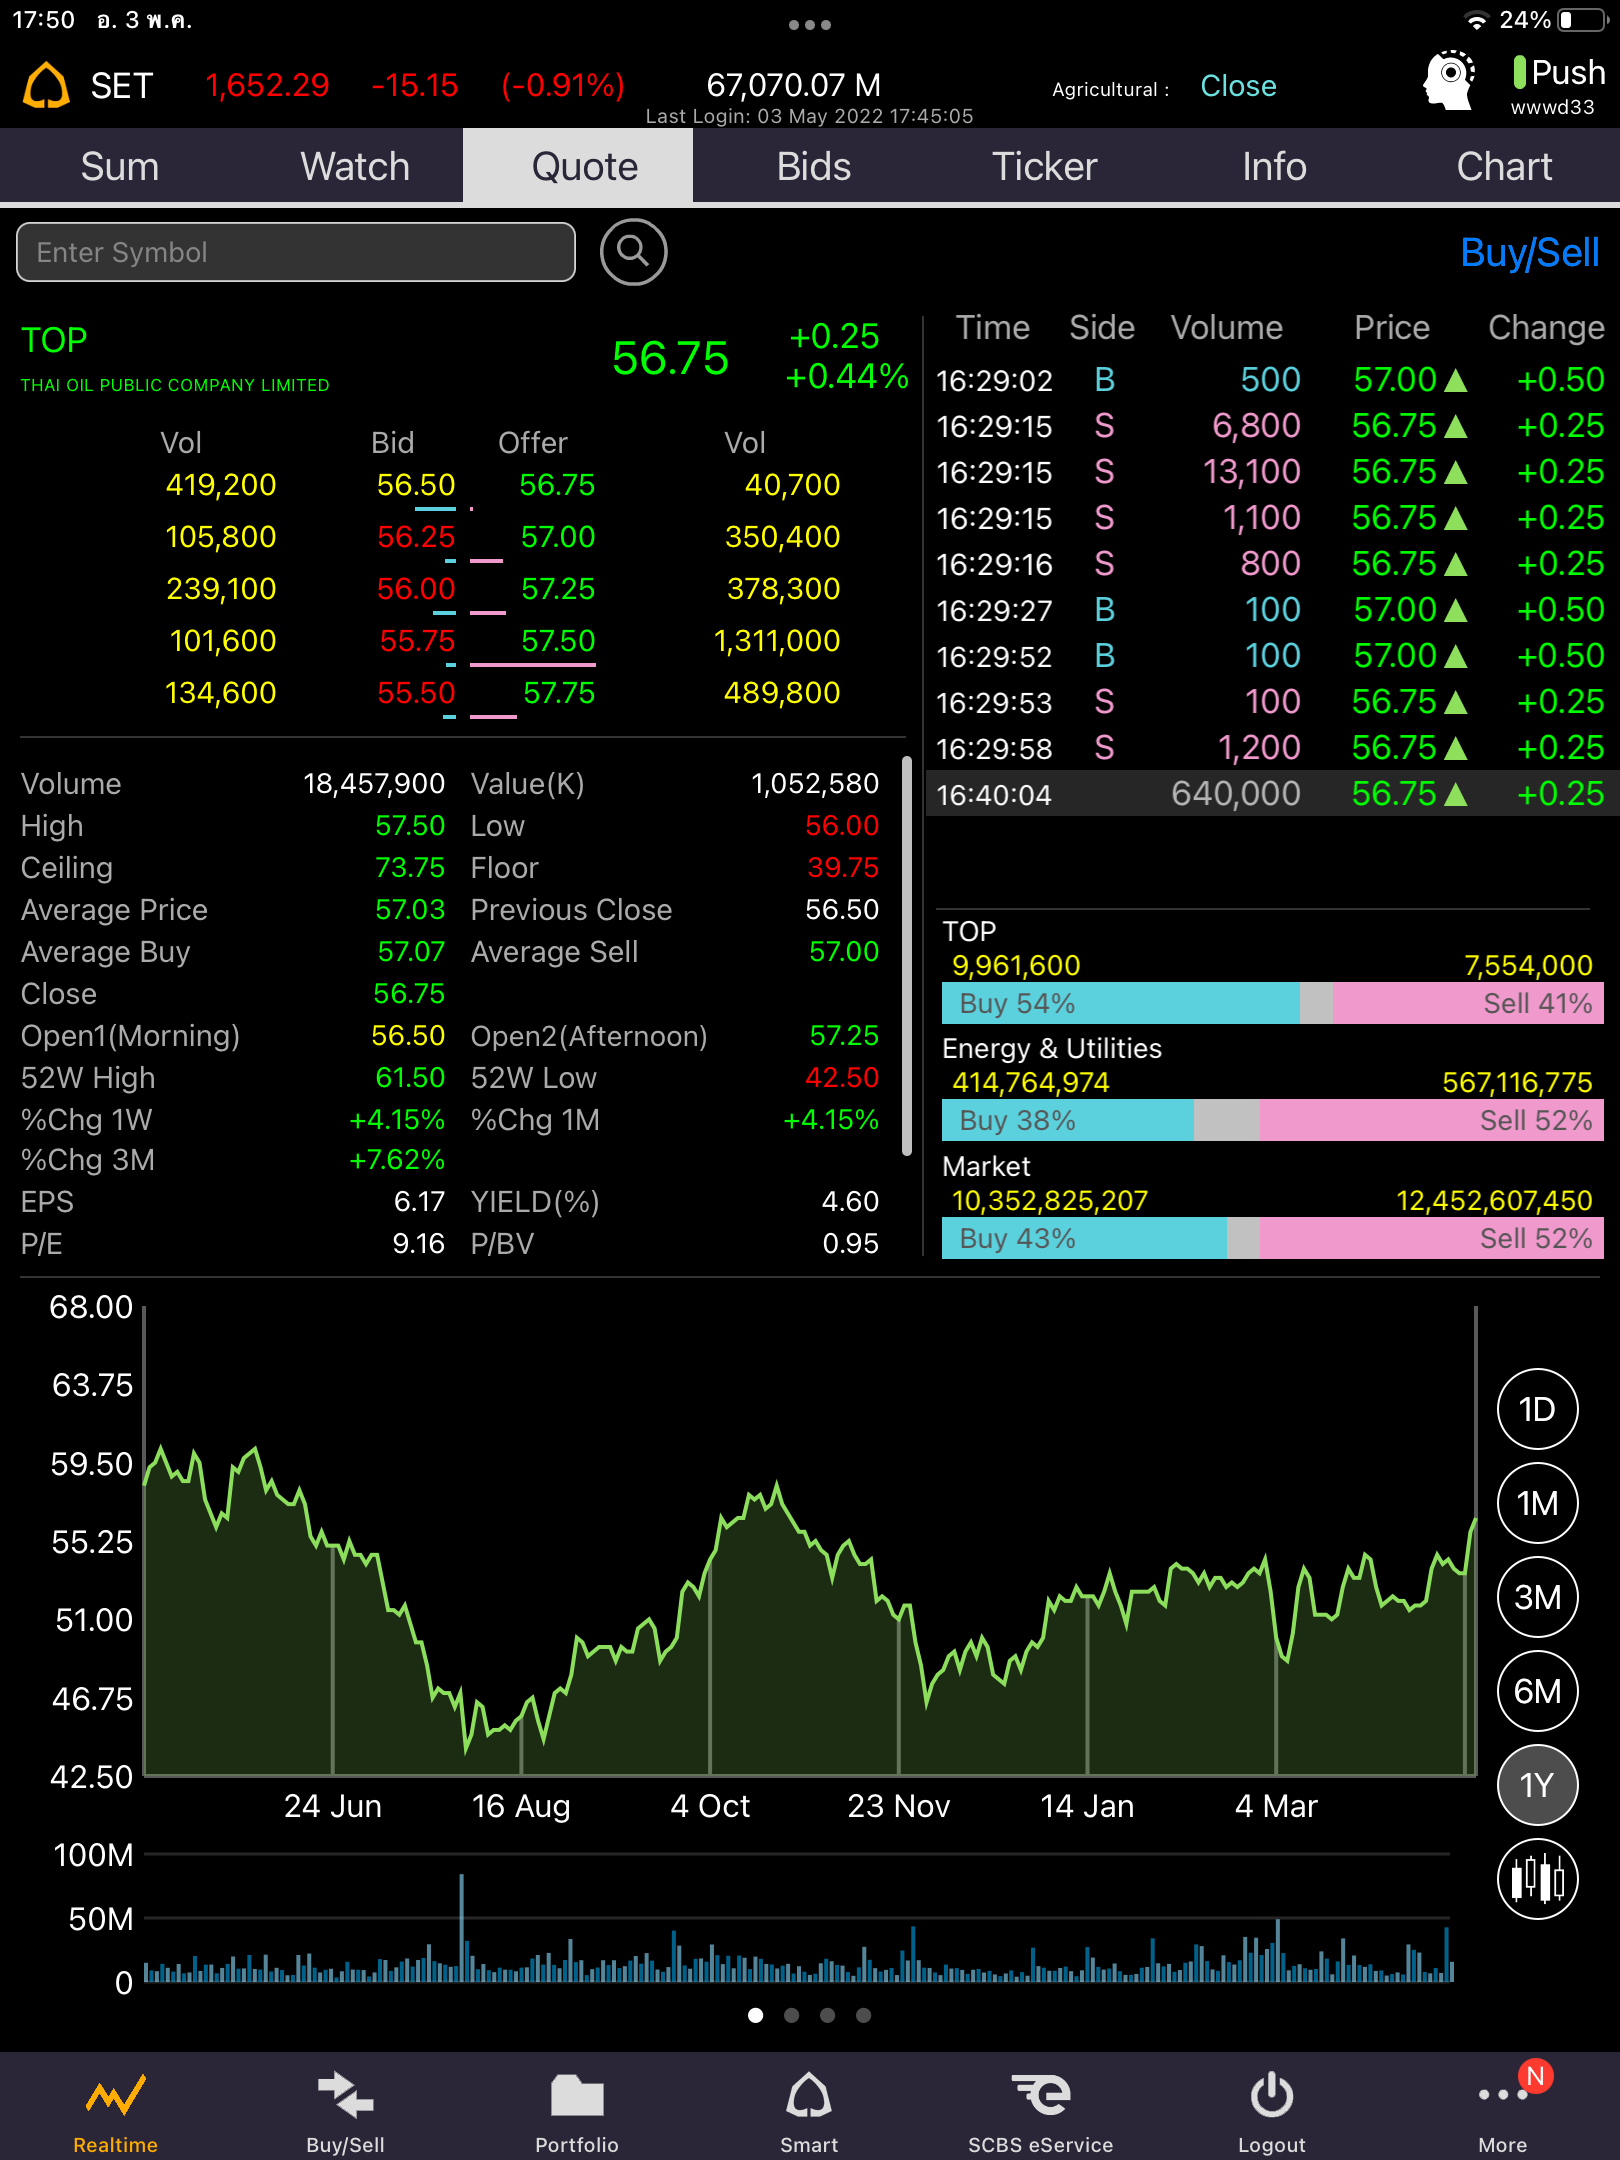Tap the Energy & Utilities Sell 52% bar
Screen dimensions: 1620x2160
(x=1431, y=1120)
